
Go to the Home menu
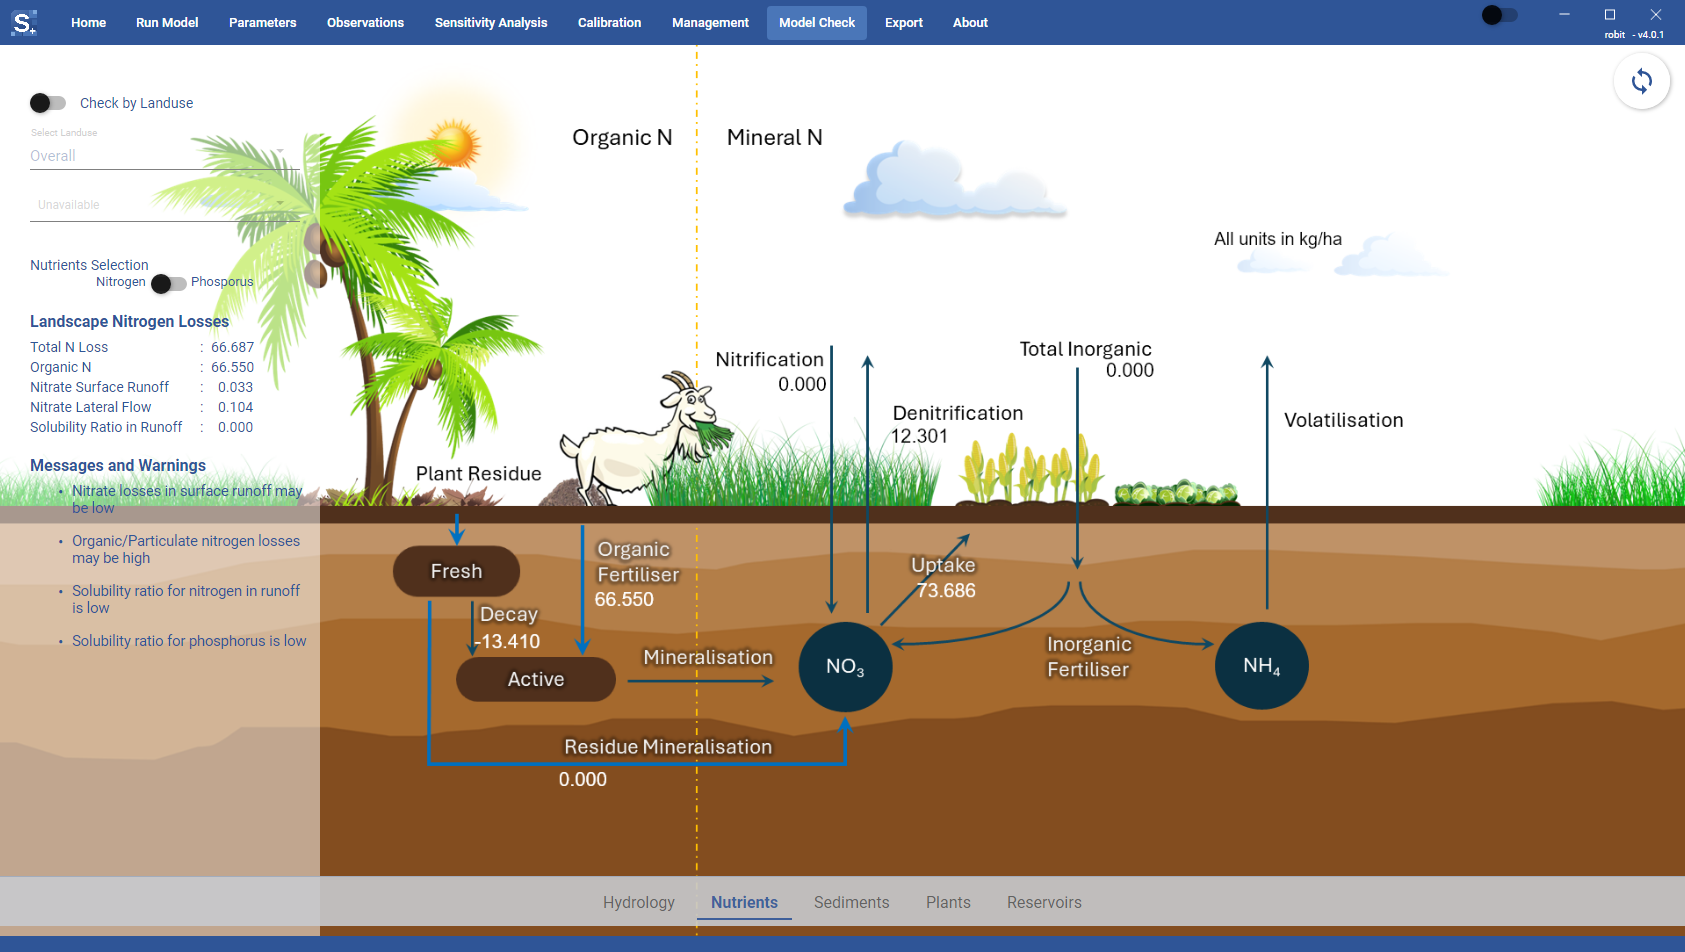pyautogui.click(x=88, y=22)
